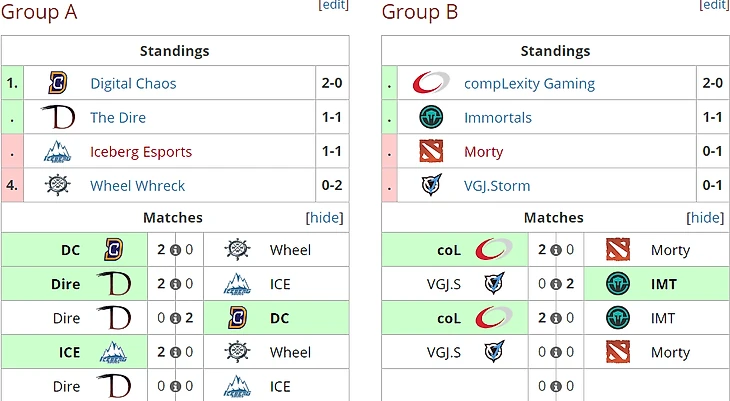
Task: Open the compLexity Gaming team page link
Action: [x=529, y=84]
